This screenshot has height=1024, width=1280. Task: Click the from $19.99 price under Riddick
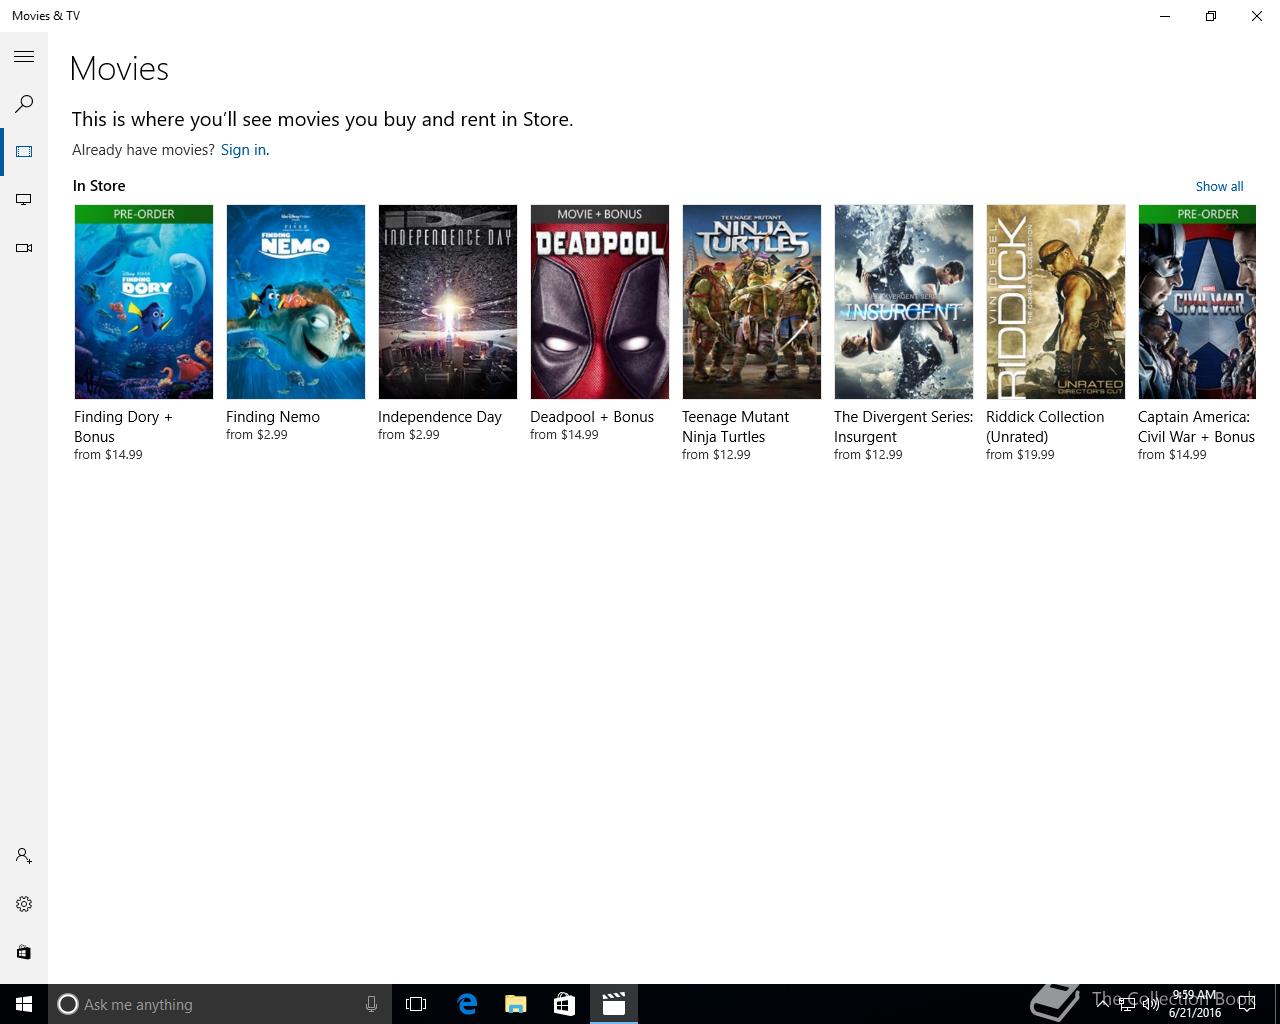(1020, 455)
